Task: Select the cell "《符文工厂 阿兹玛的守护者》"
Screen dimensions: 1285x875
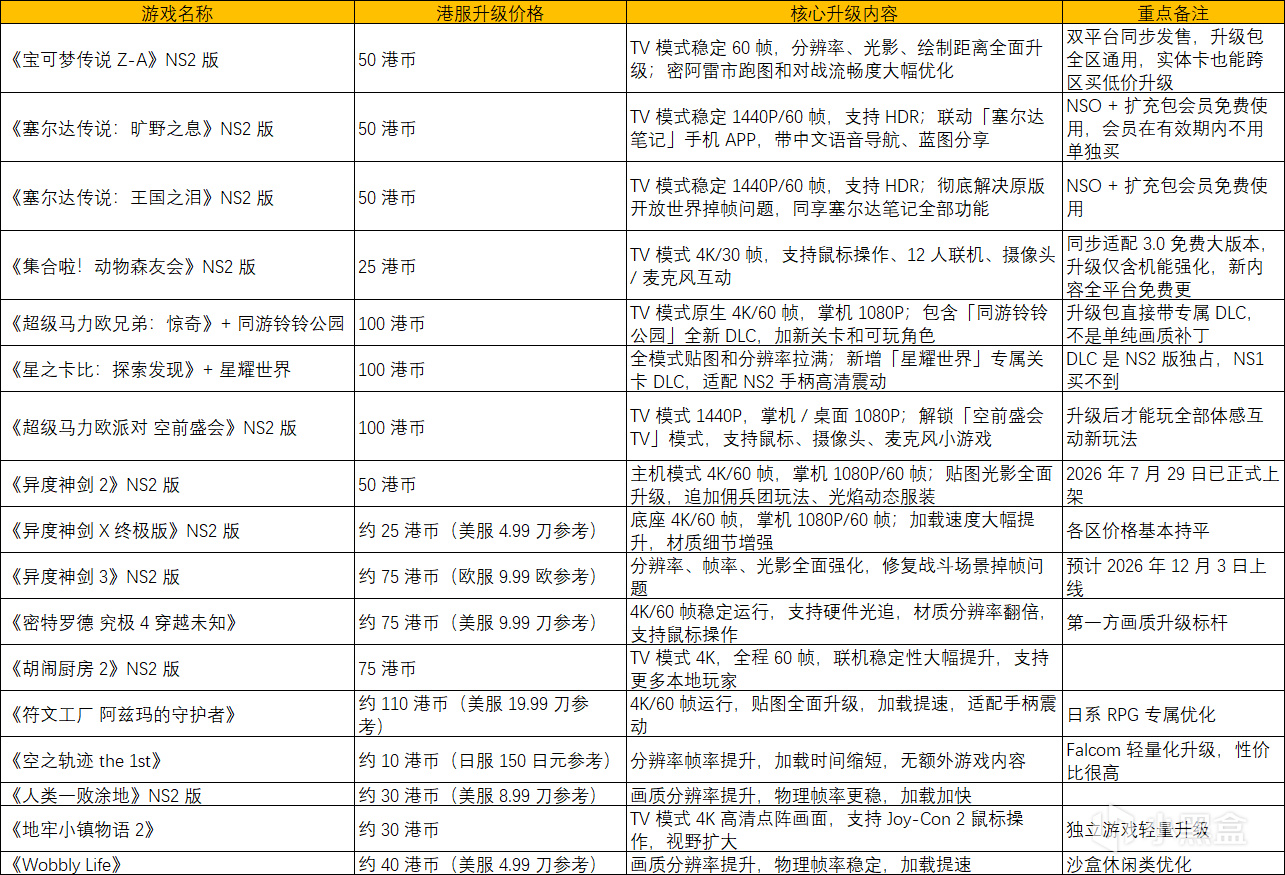Action: (x=177, y=714)
